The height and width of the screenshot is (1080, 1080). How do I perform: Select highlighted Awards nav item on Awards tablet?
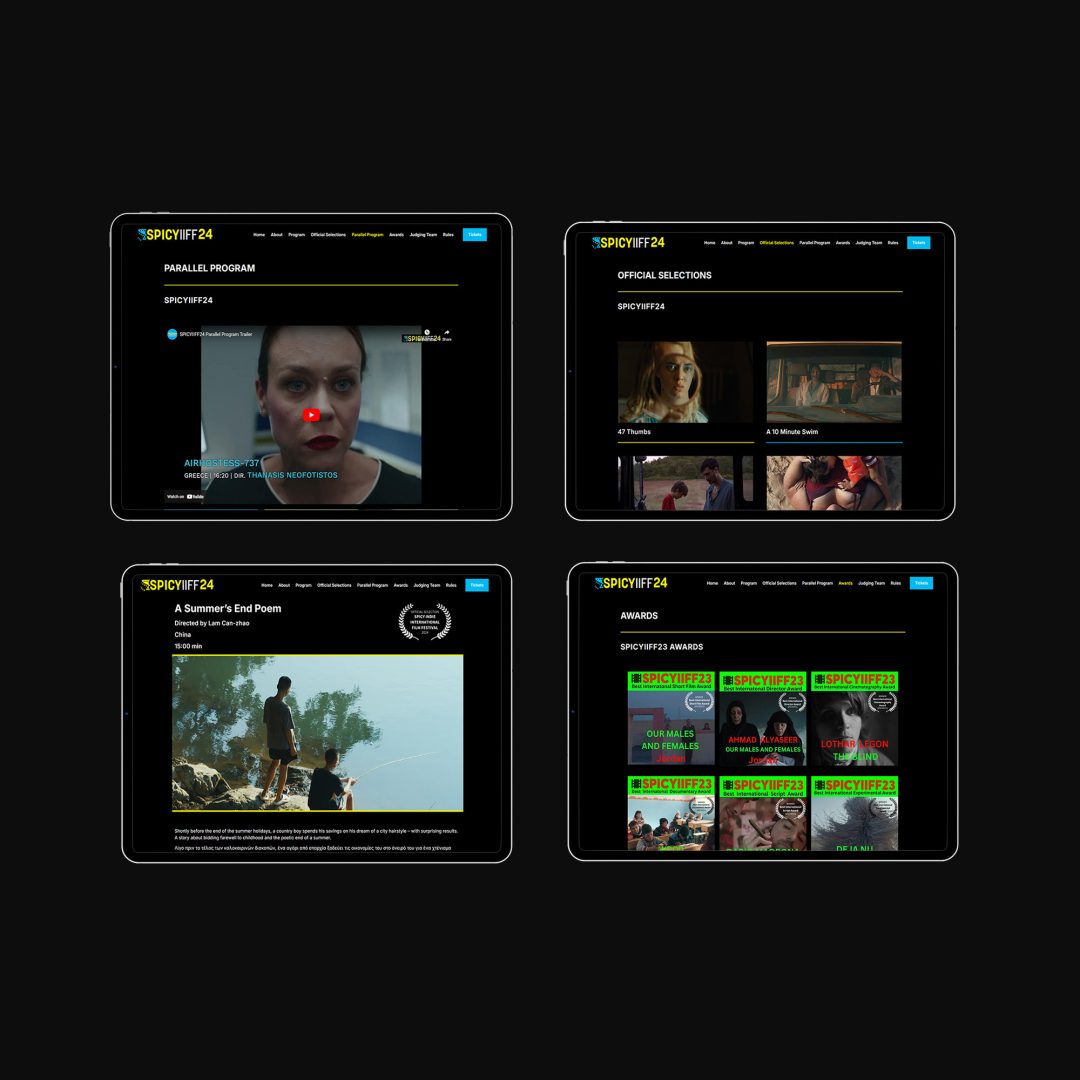(x=845, y=583)
